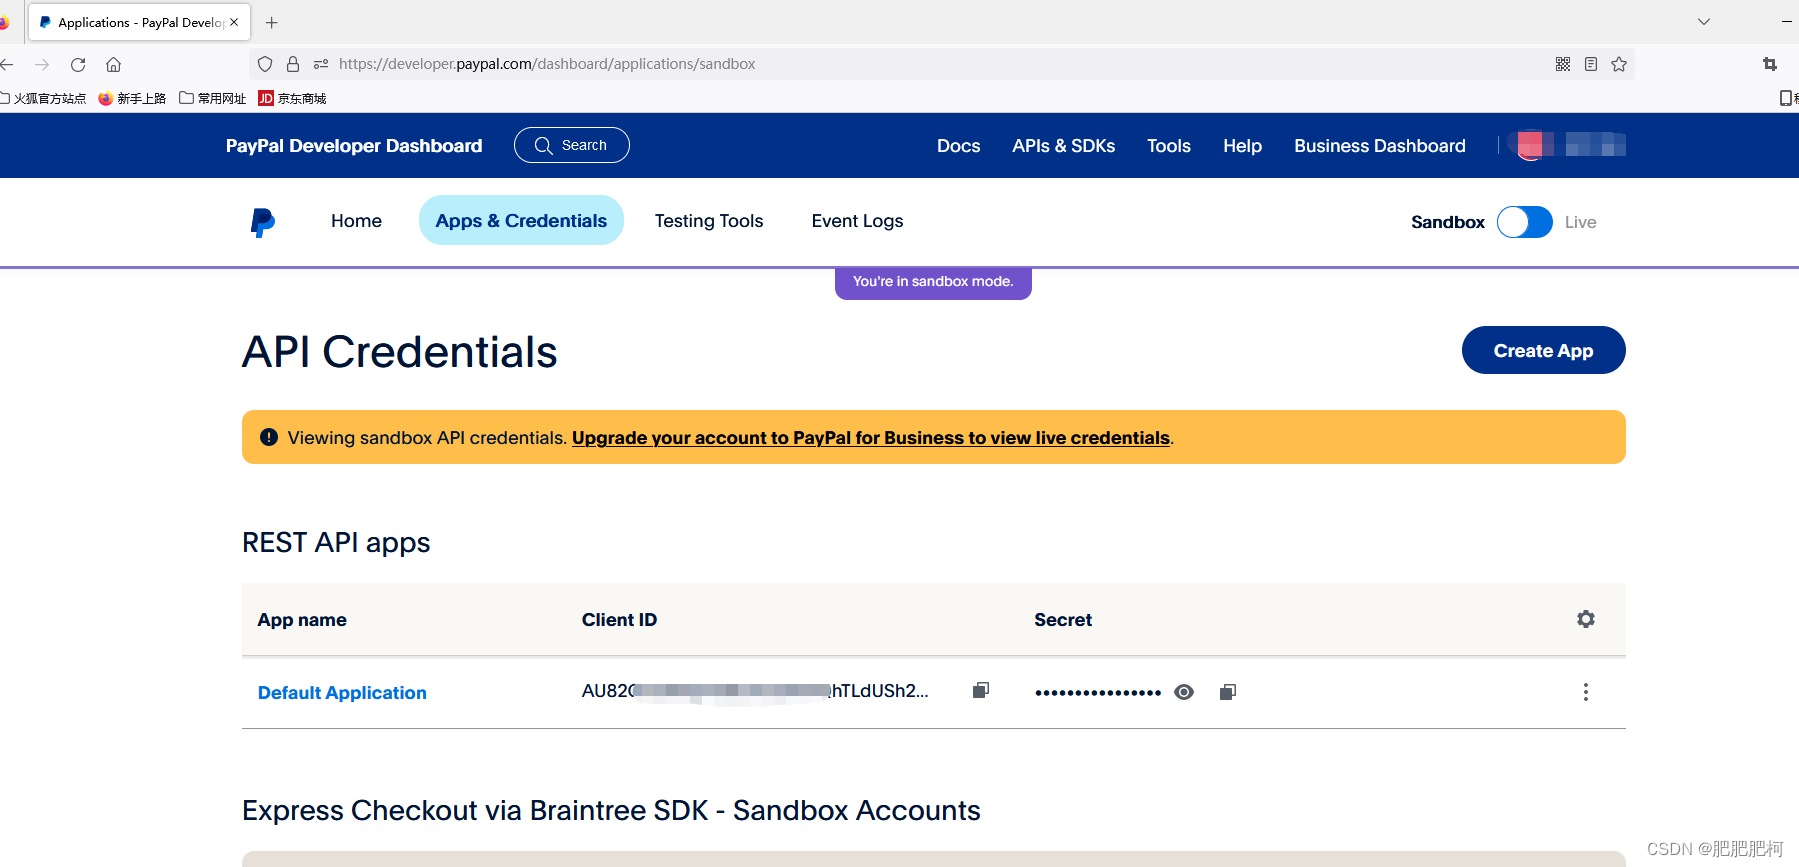Open the browser home page
1799x867 pixels.
114,64
